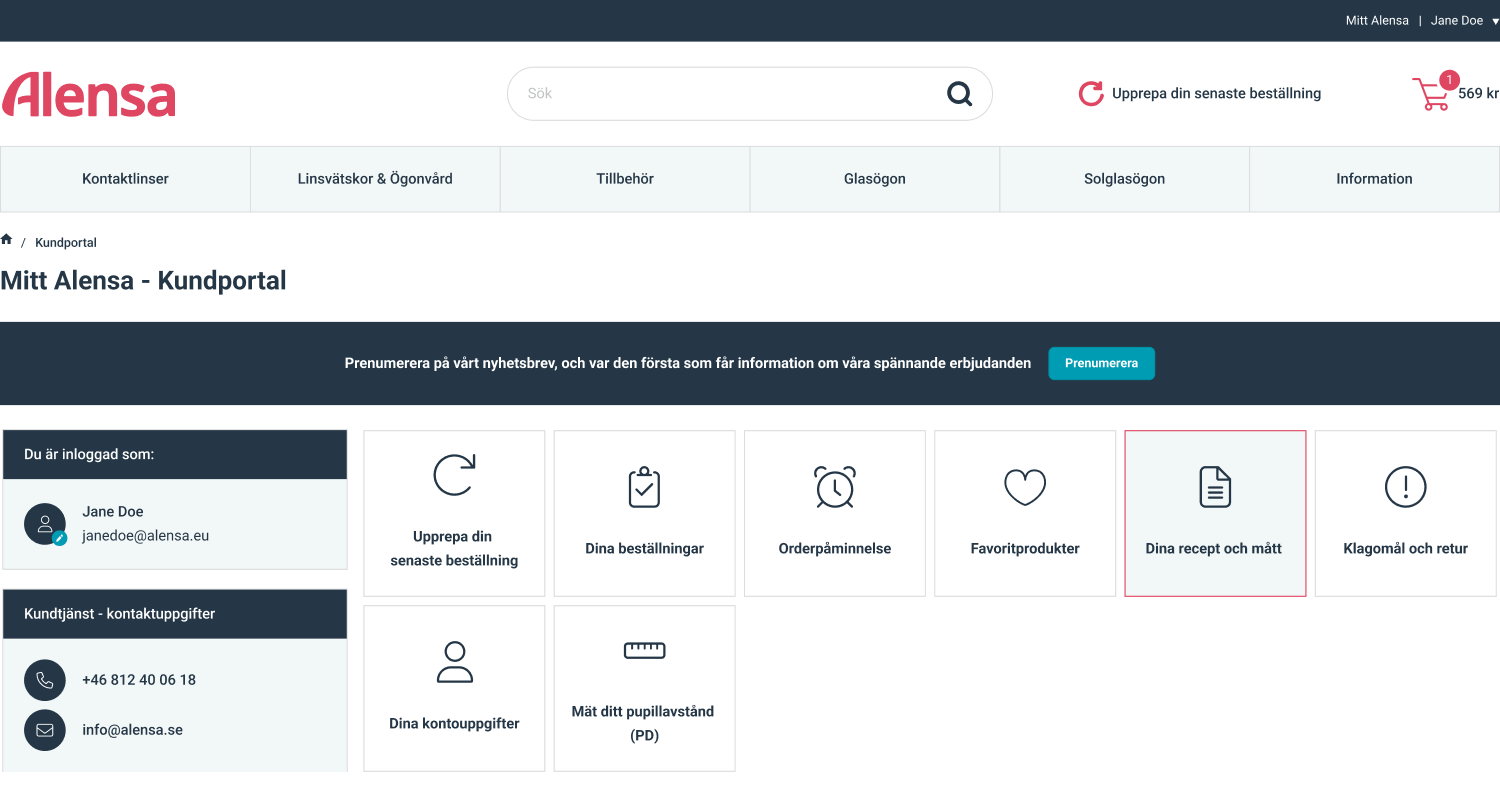Screen dimensions: 1500x793
Task: Click the document icon above Dina recept och mått
Action: pos(1215,487)
